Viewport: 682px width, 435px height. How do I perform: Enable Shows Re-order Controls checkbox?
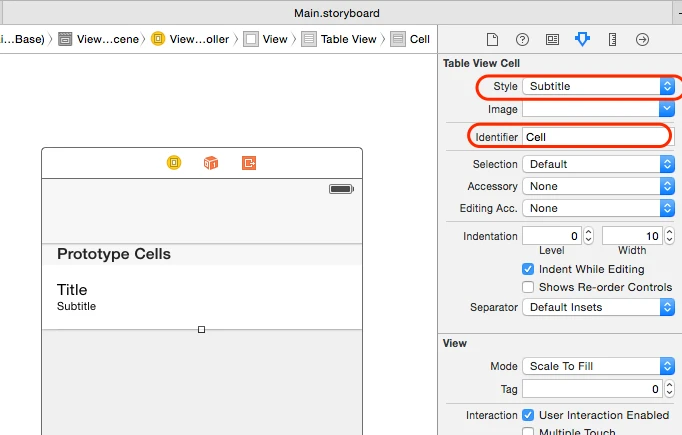pos(528,287)
